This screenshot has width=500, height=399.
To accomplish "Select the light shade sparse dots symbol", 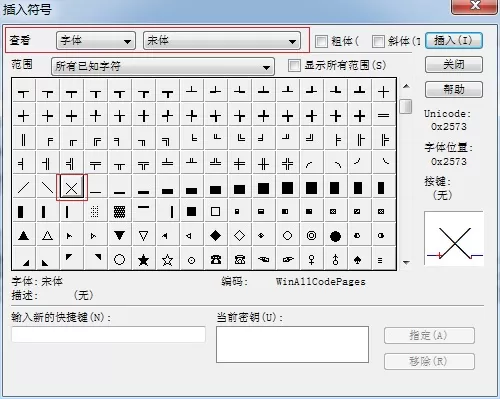I will pos(95,212).
